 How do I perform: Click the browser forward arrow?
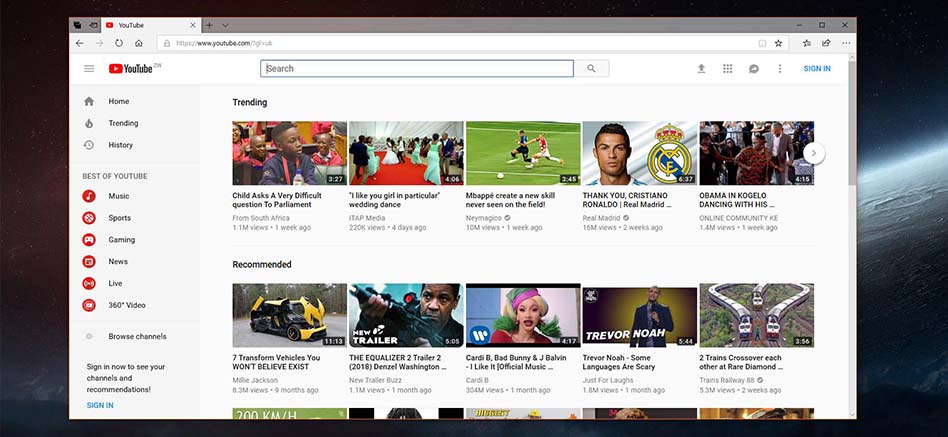pos(100,44)
